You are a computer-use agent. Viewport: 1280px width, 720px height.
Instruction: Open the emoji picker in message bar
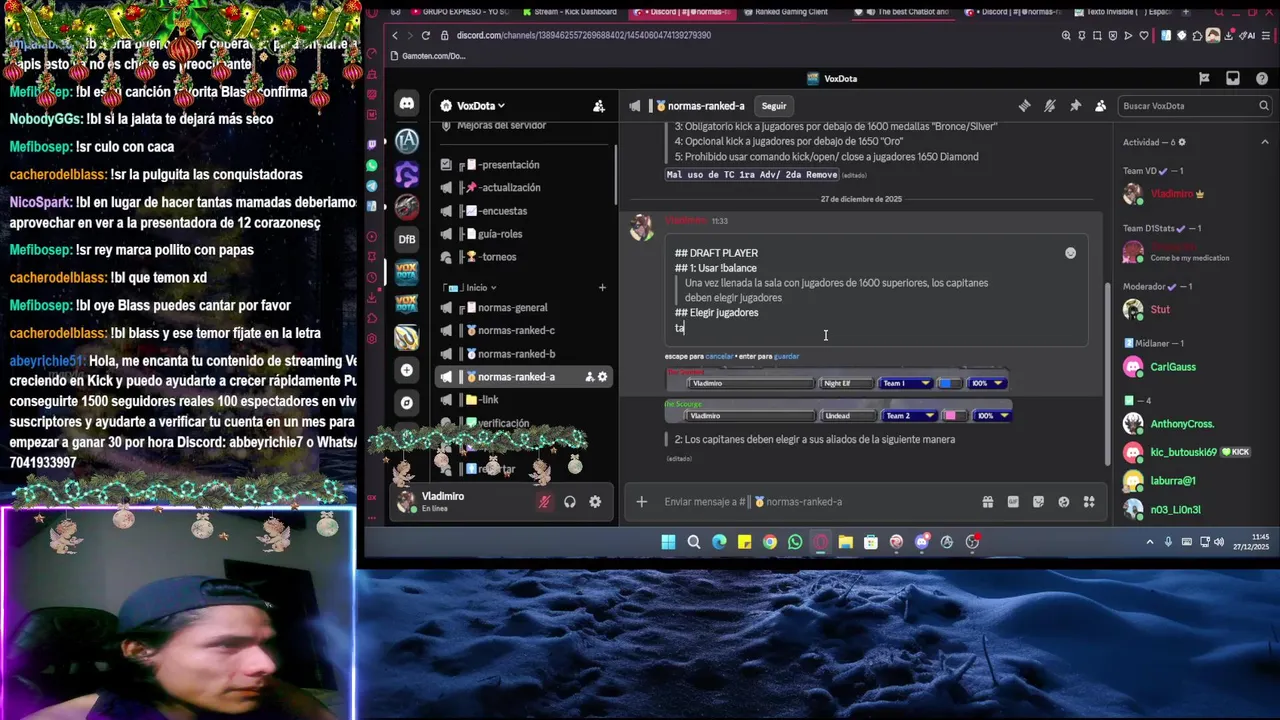[x=1063, y=502]
